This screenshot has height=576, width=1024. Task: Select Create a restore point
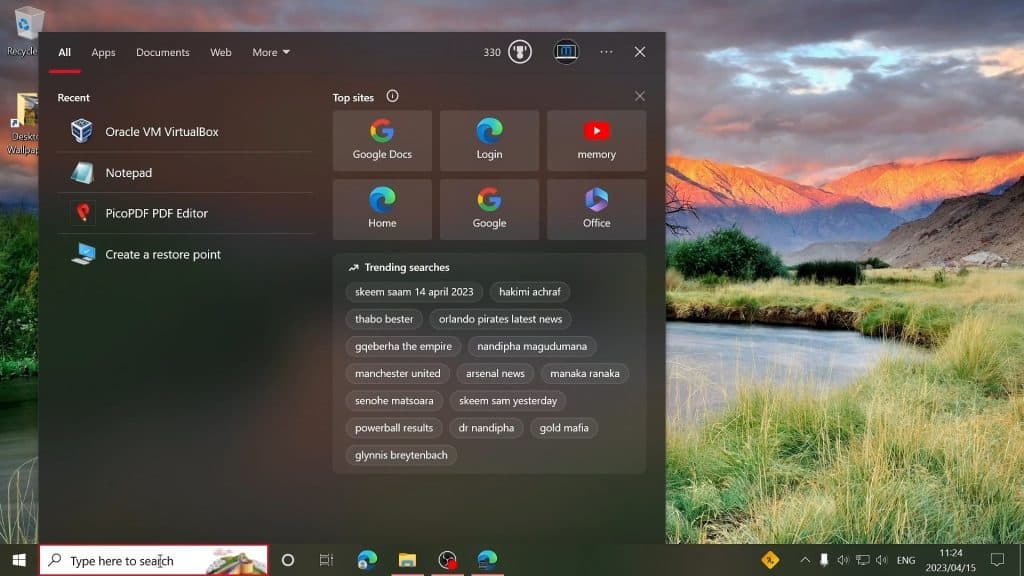pos(162,254)
